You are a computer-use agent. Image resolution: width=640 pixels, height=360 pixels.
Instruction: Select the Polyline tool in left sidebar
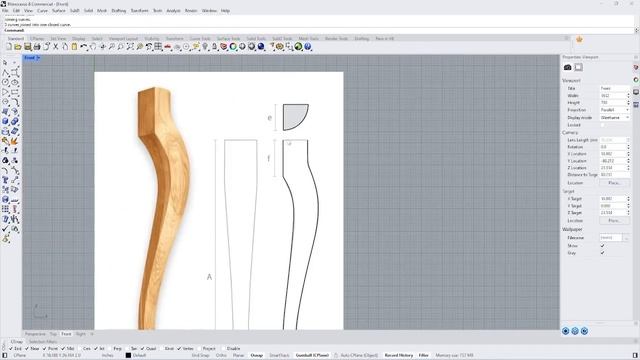(x=5, y=73)
